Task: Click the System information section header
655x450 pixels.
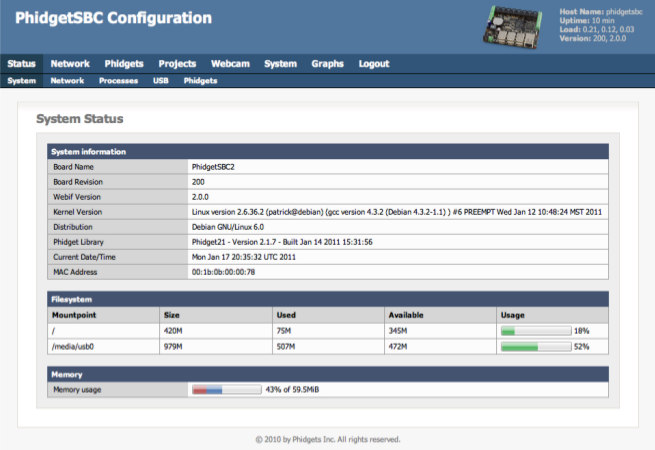Action: pyautogui.click(x=328, y=152)
